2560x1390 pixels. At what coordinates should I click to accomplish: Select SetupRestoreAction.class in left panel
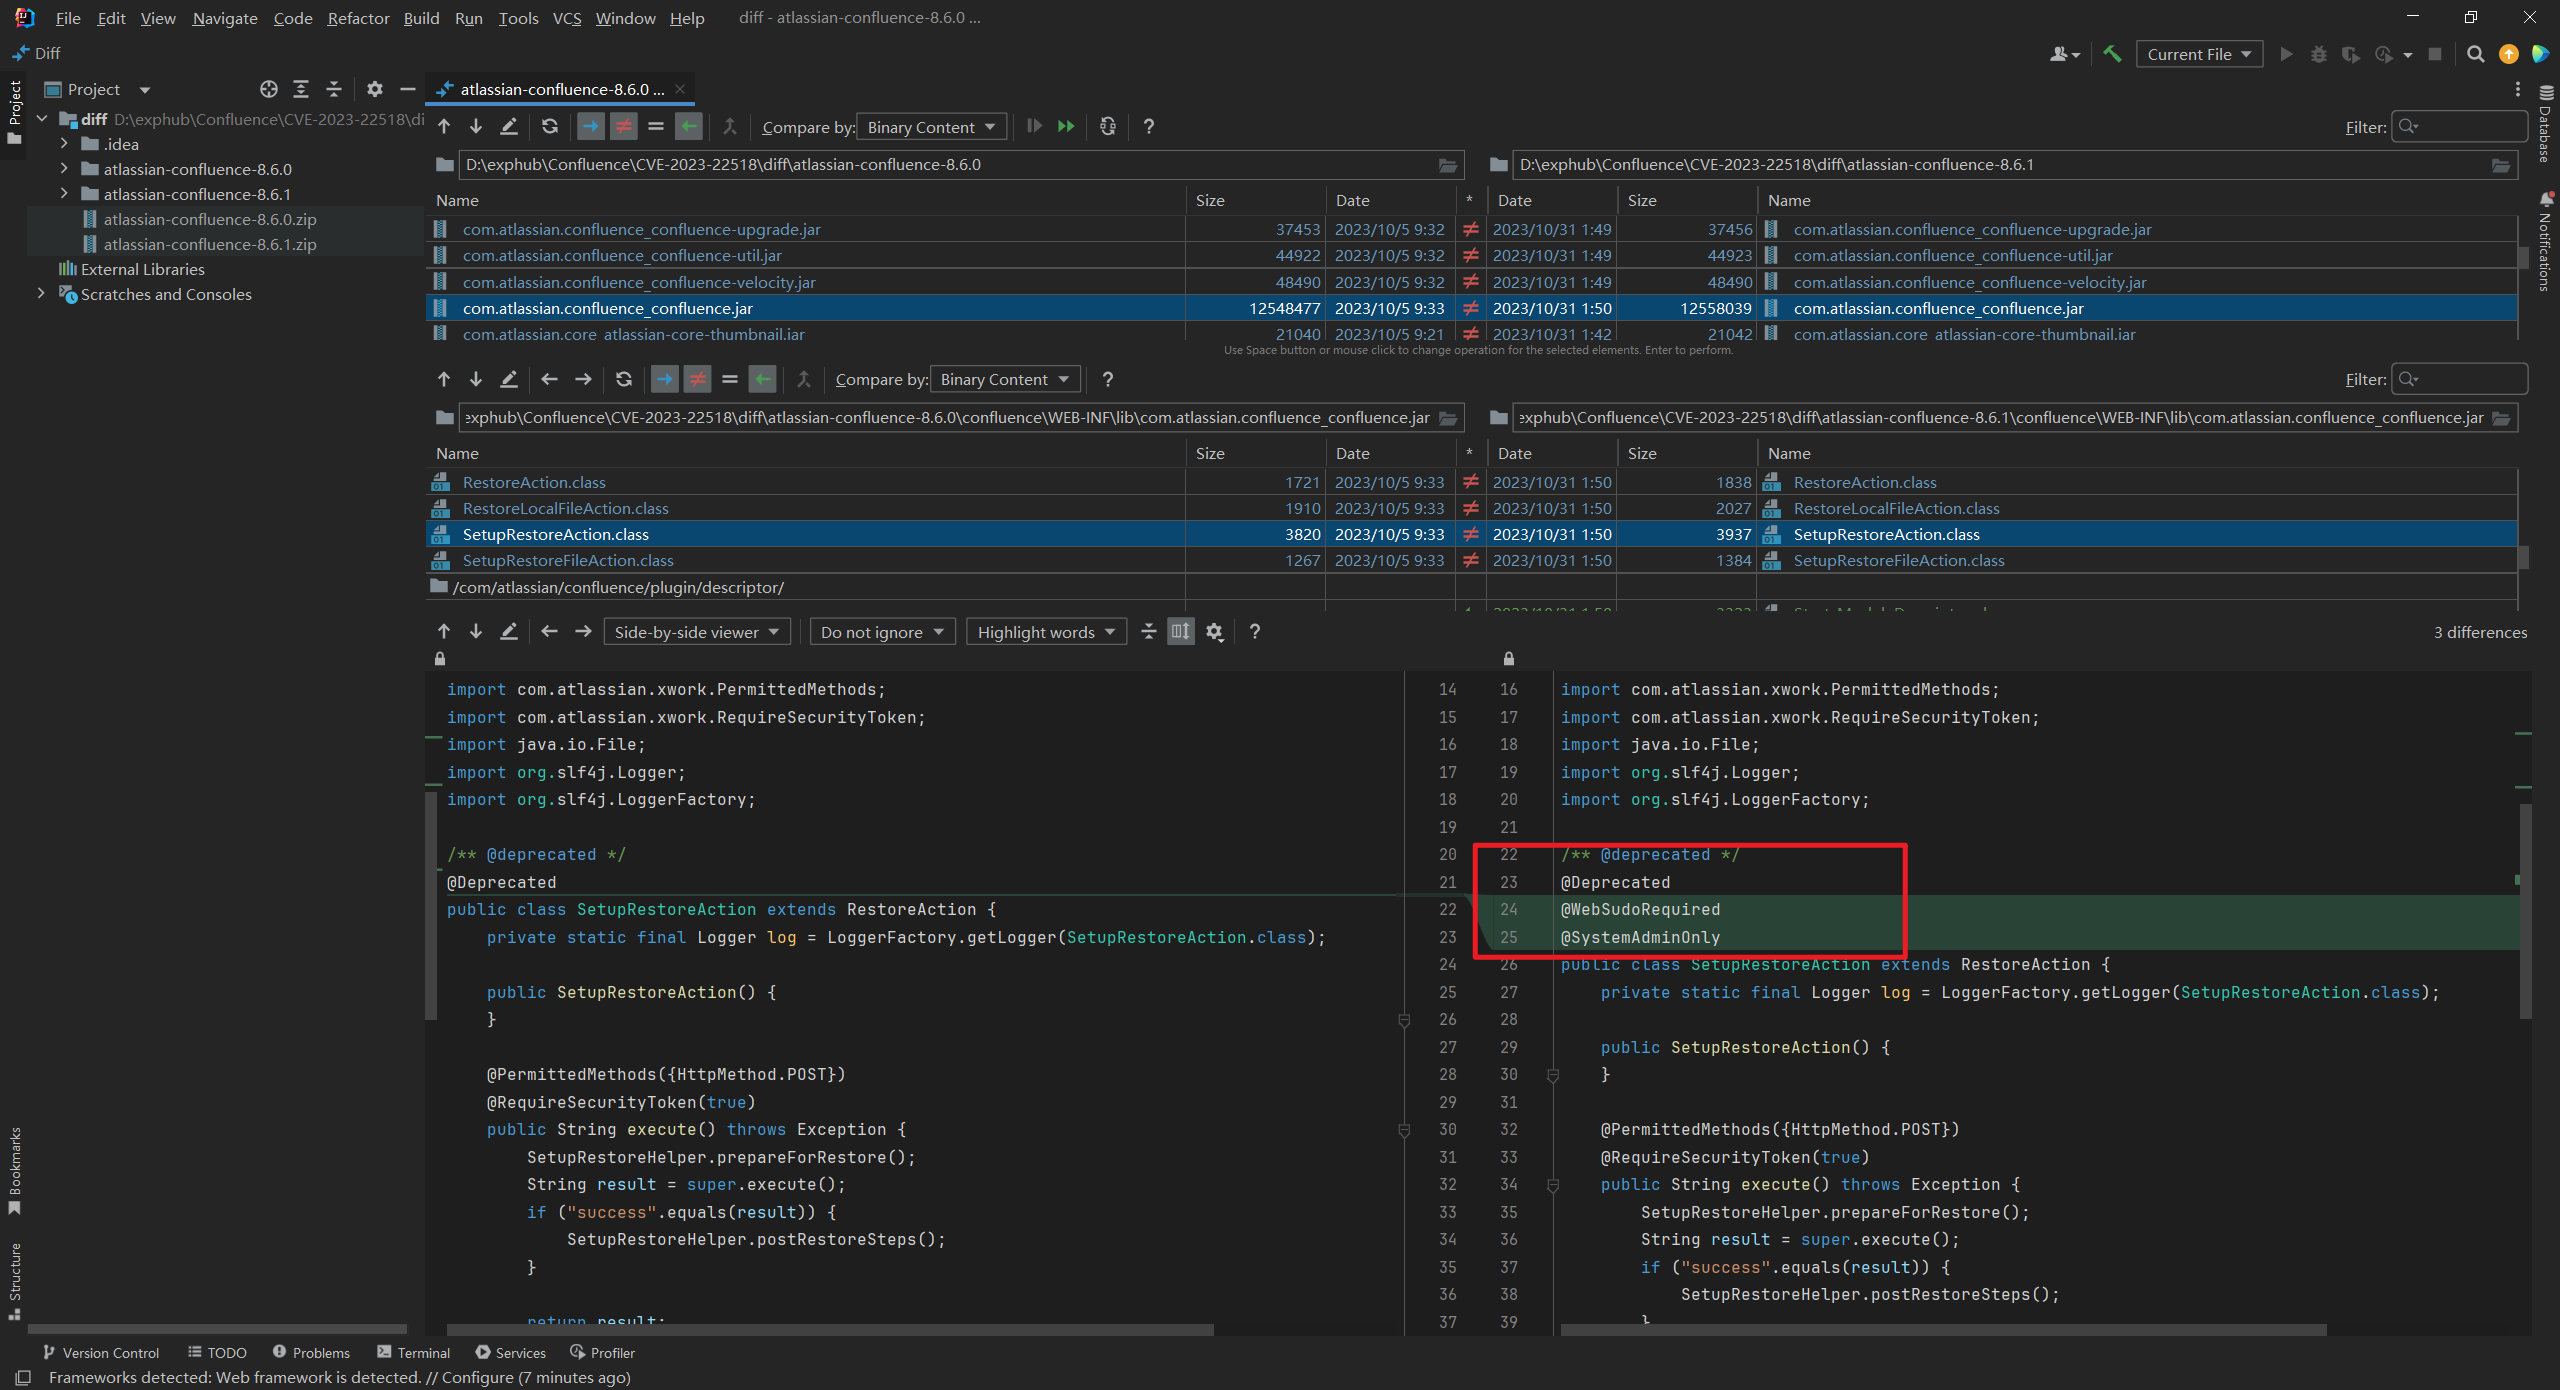pyautogui.click(x=558, y=532)
